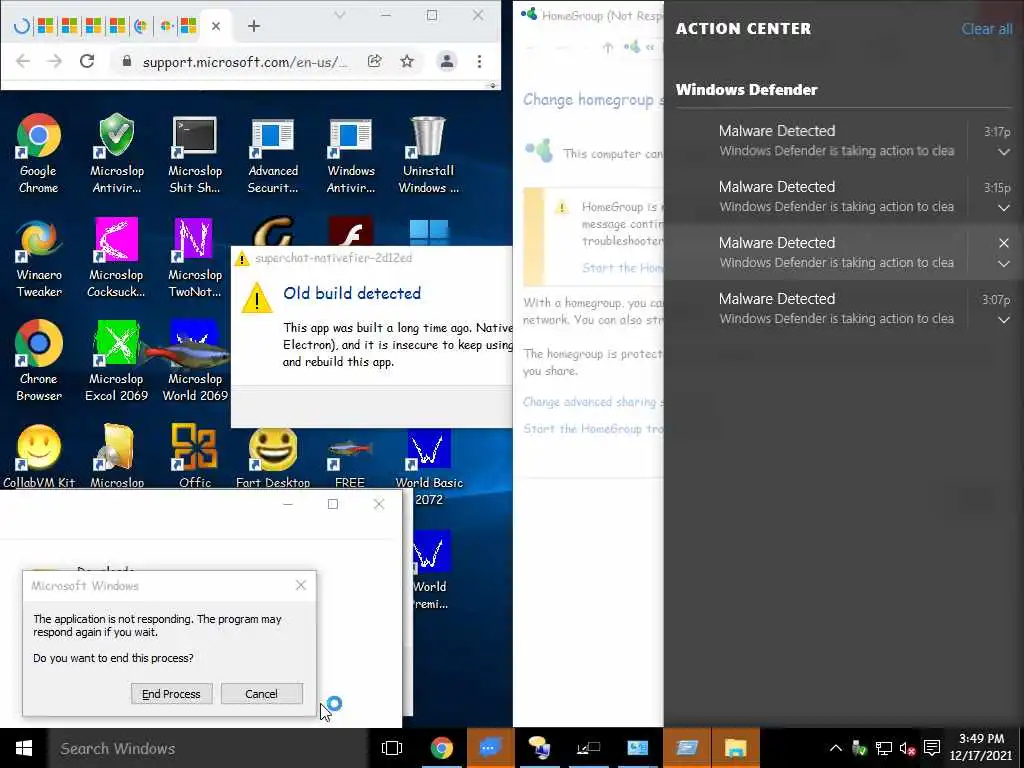Click Cancel in the not responding dialog
This screenshot has height=768, width=1024.
(x=262, y=694)
